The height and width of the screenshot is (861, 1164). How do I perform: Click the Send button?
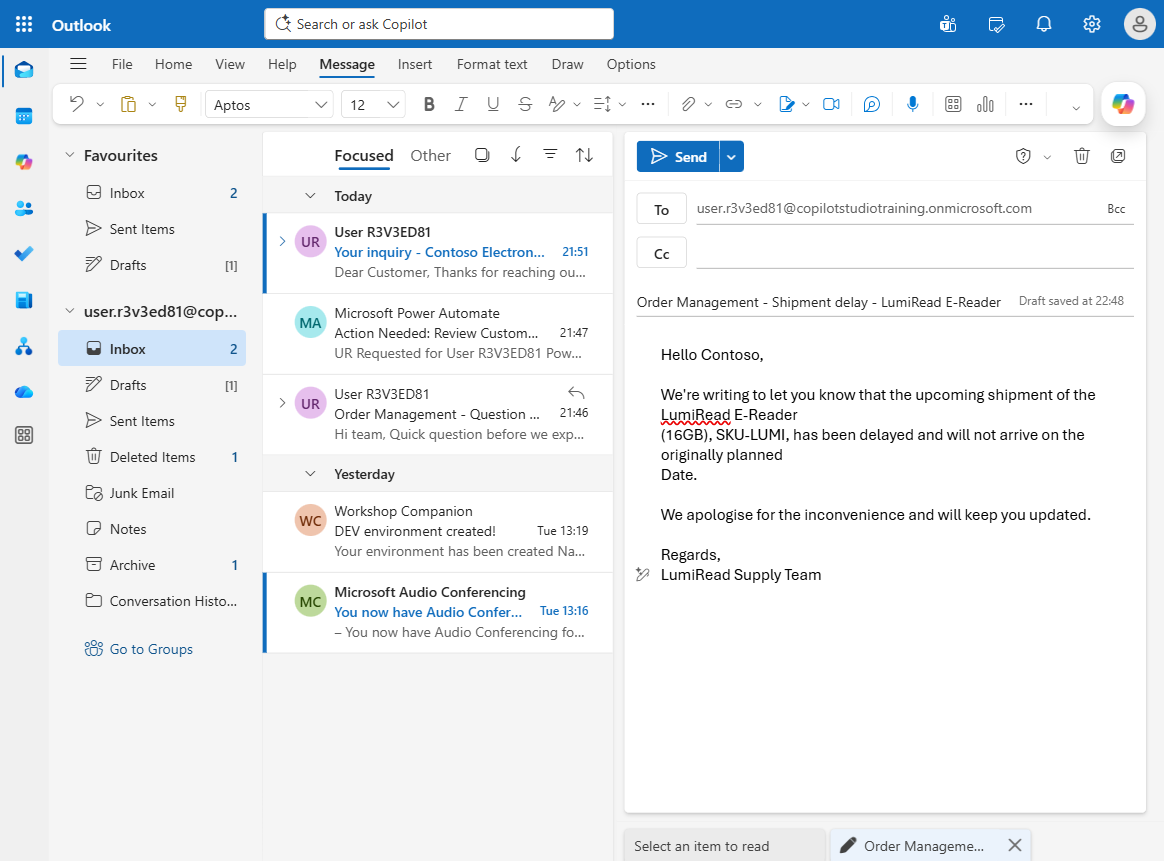pyautogui.click(x=678, y=157)
